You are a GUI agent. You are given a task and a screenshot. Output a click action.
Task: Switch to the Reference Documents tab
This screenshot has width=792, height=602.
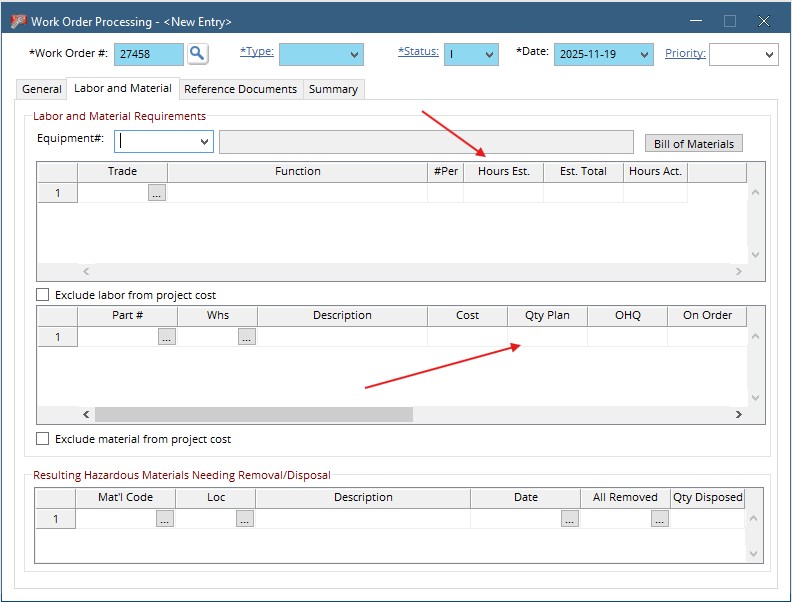240,89
